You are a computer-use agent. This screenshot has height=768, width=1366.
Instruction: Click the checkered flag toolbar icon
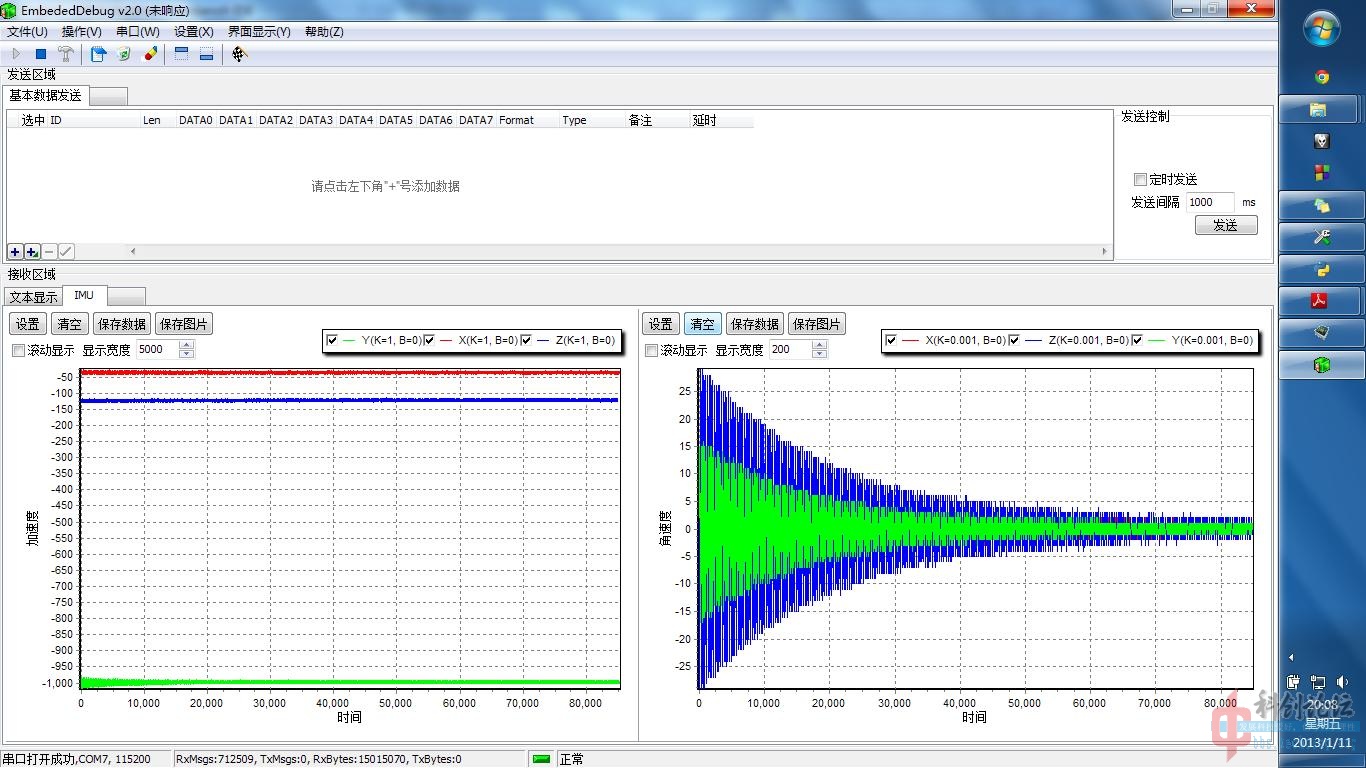238,54
